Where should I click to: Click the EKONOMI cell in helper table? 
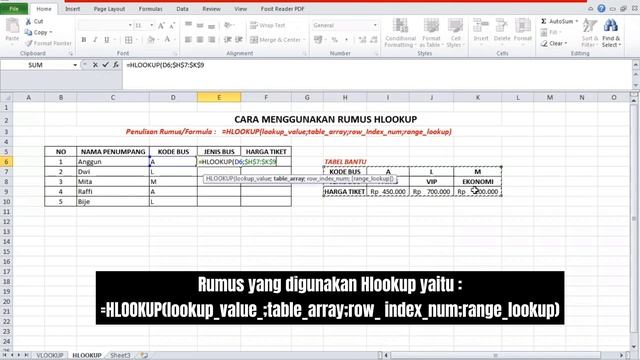click(478, 182)
